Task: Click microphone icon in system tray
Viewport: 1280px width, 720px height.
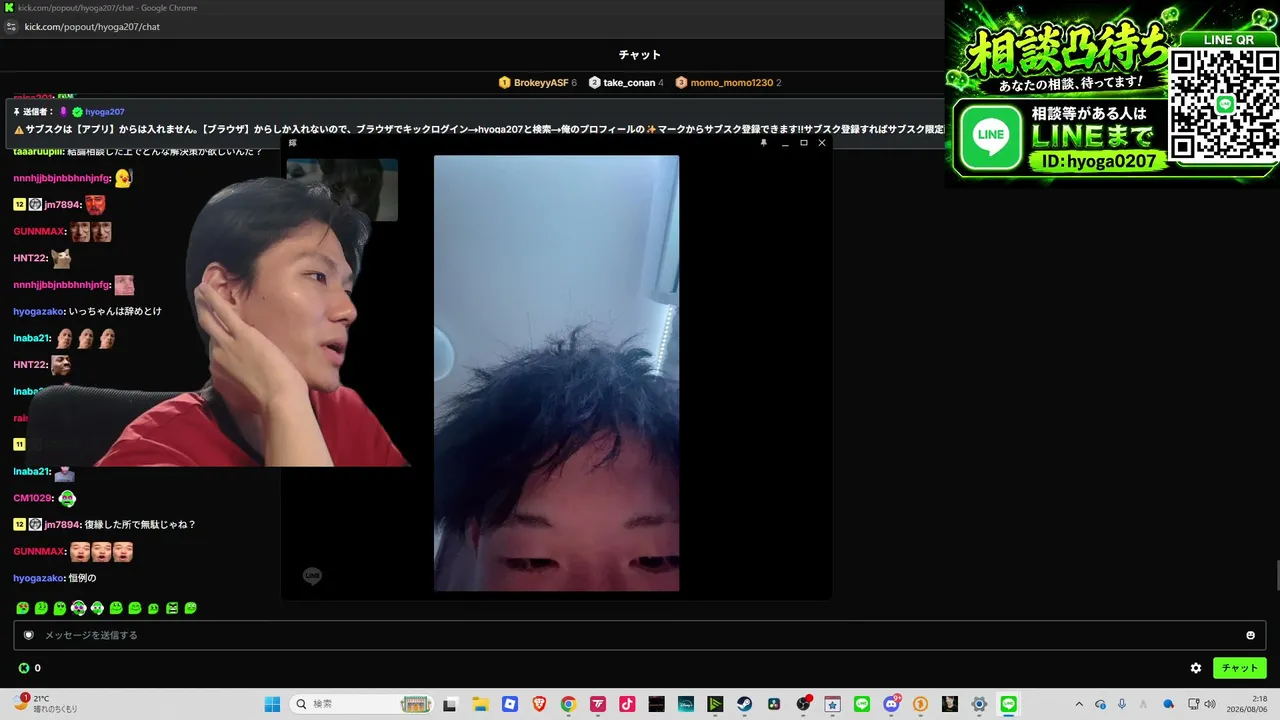Action: 1122,704
